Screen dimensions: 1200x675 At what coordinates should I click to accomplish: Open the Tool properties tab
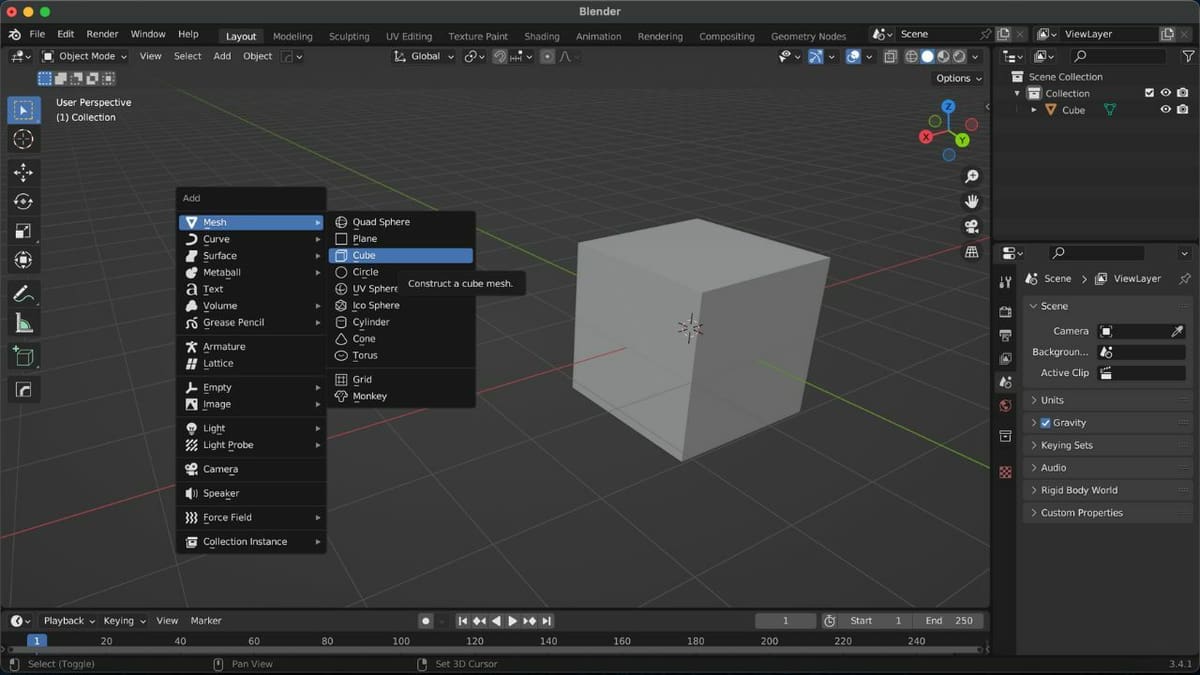[1005, 283]
